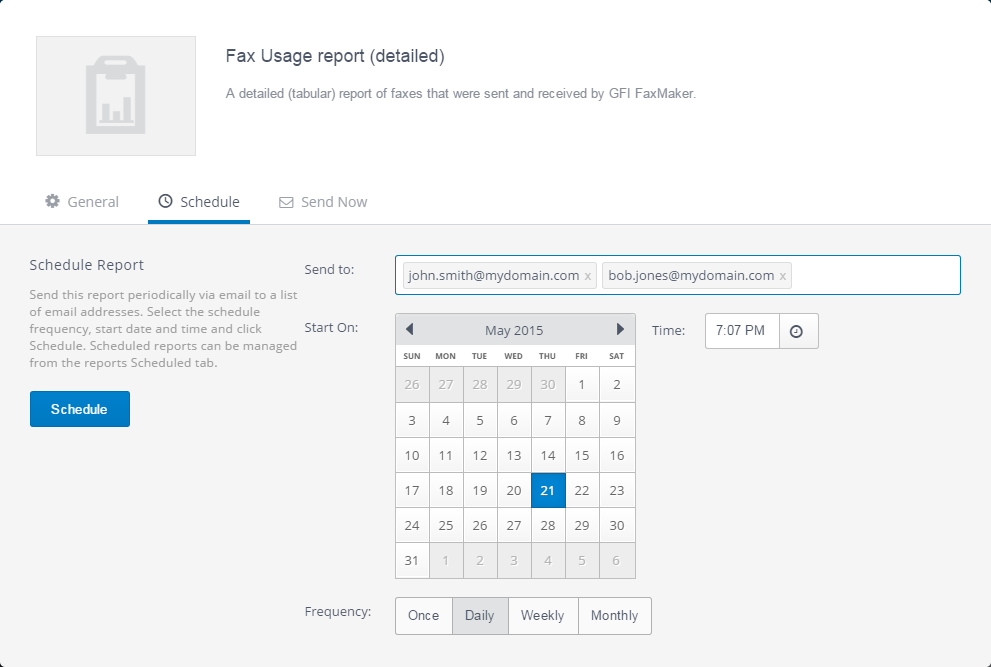
Task: Select day 13 in the calendar
Action: coord(514,455)
